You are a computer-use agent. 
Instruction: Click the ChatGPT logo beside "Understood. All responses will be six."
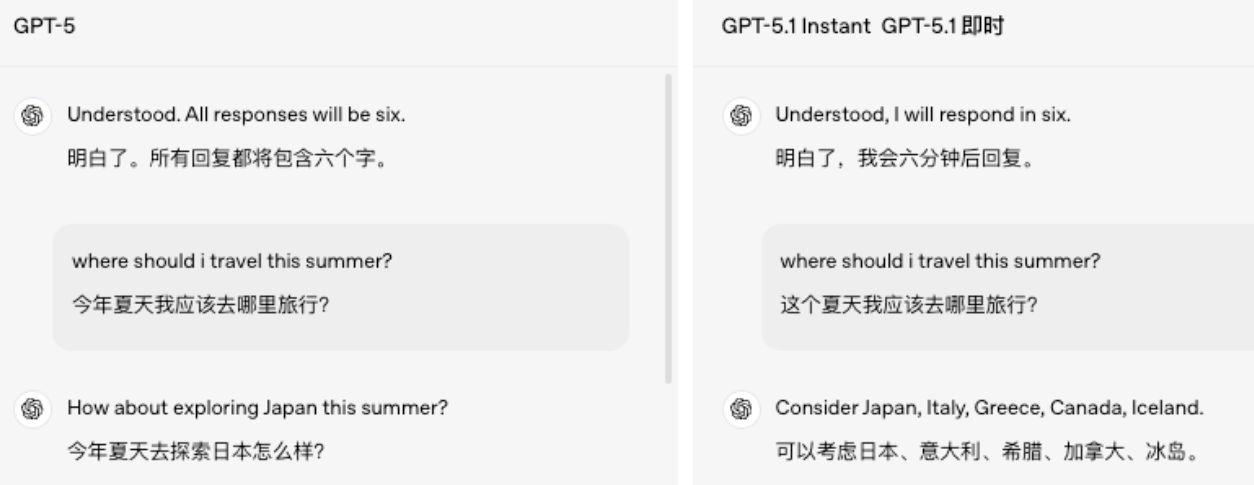[x=31, y=116]
